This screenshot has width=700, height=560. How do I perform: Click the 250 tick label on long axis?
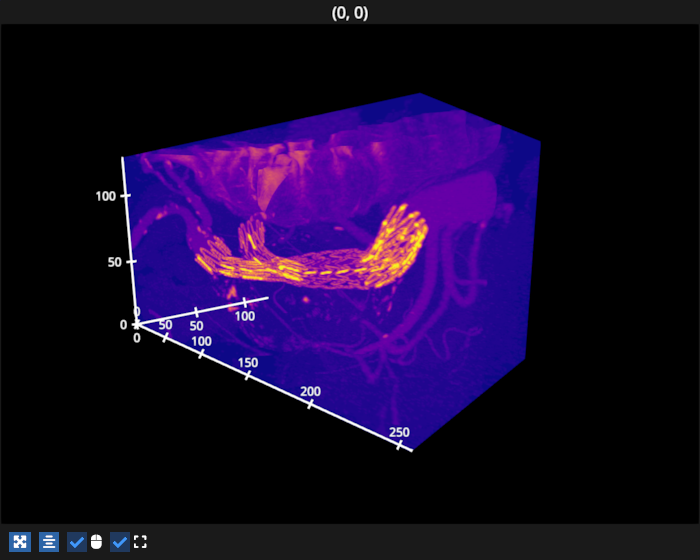tap(399, 432)
